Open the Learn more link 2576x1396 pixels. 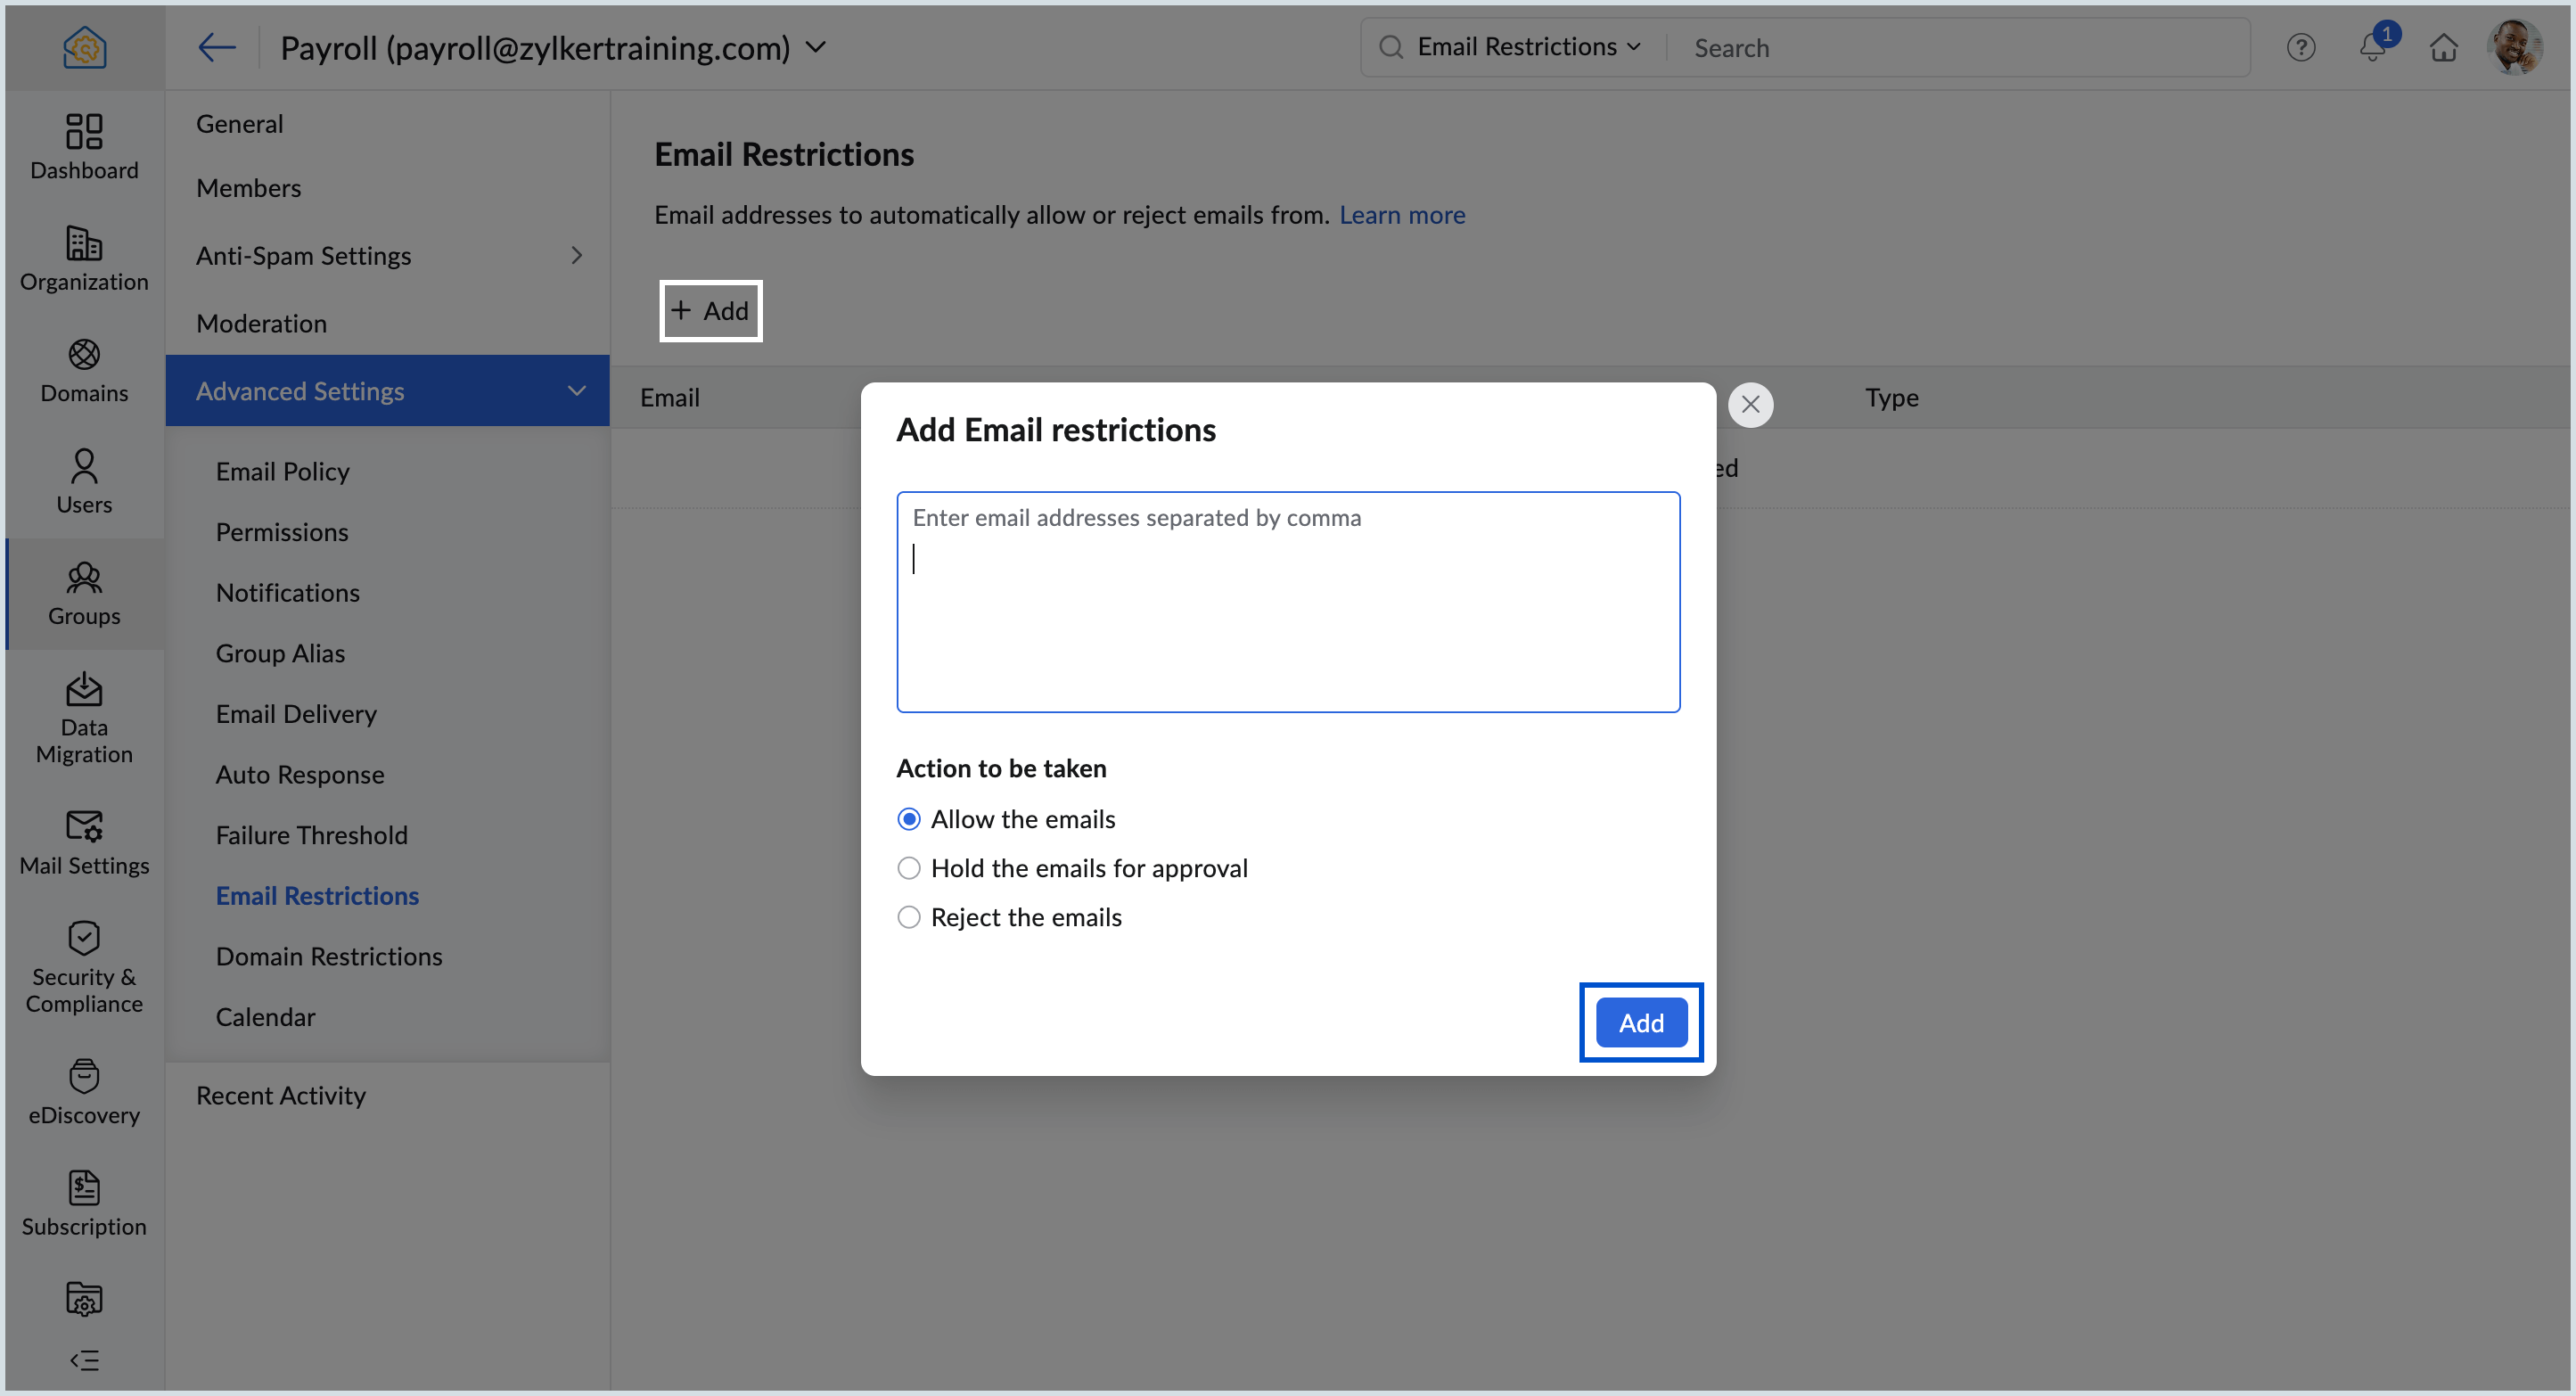[x=1401, y=214]
